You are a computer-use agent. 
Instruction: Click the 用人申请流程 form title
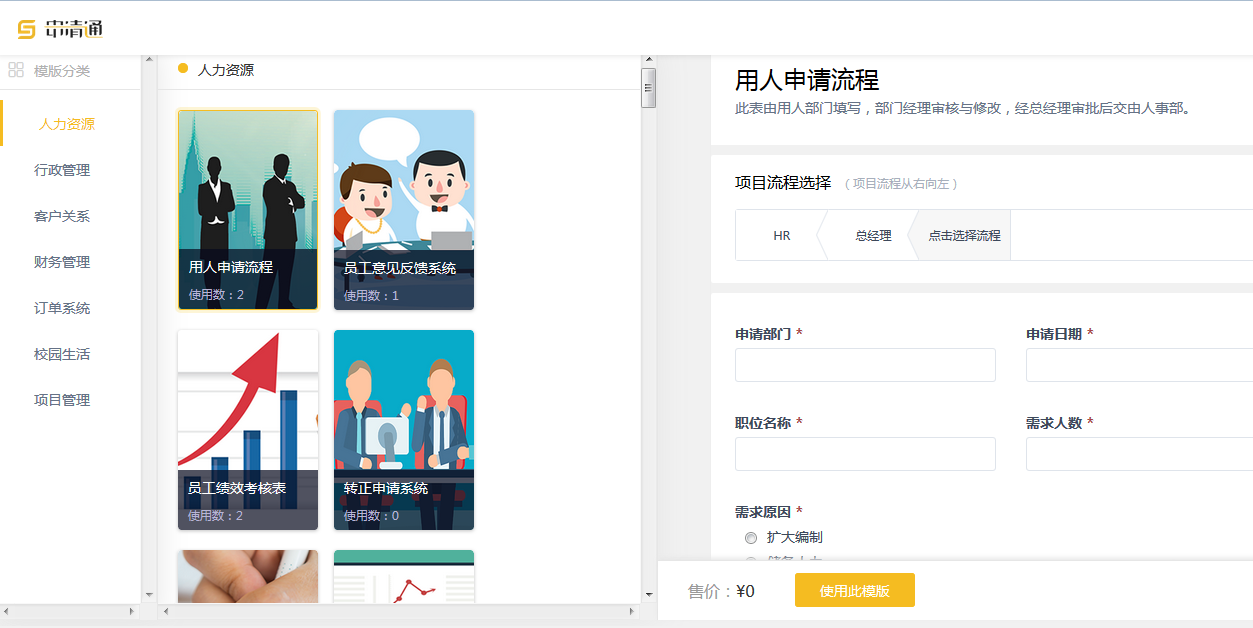coord(807,80)
